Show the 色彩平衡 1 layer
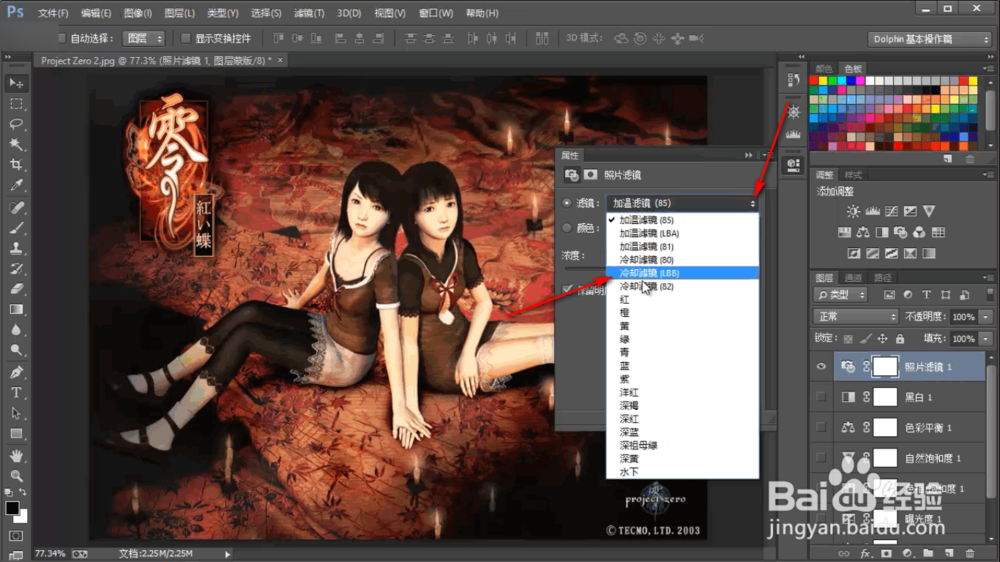 point(821,427)
